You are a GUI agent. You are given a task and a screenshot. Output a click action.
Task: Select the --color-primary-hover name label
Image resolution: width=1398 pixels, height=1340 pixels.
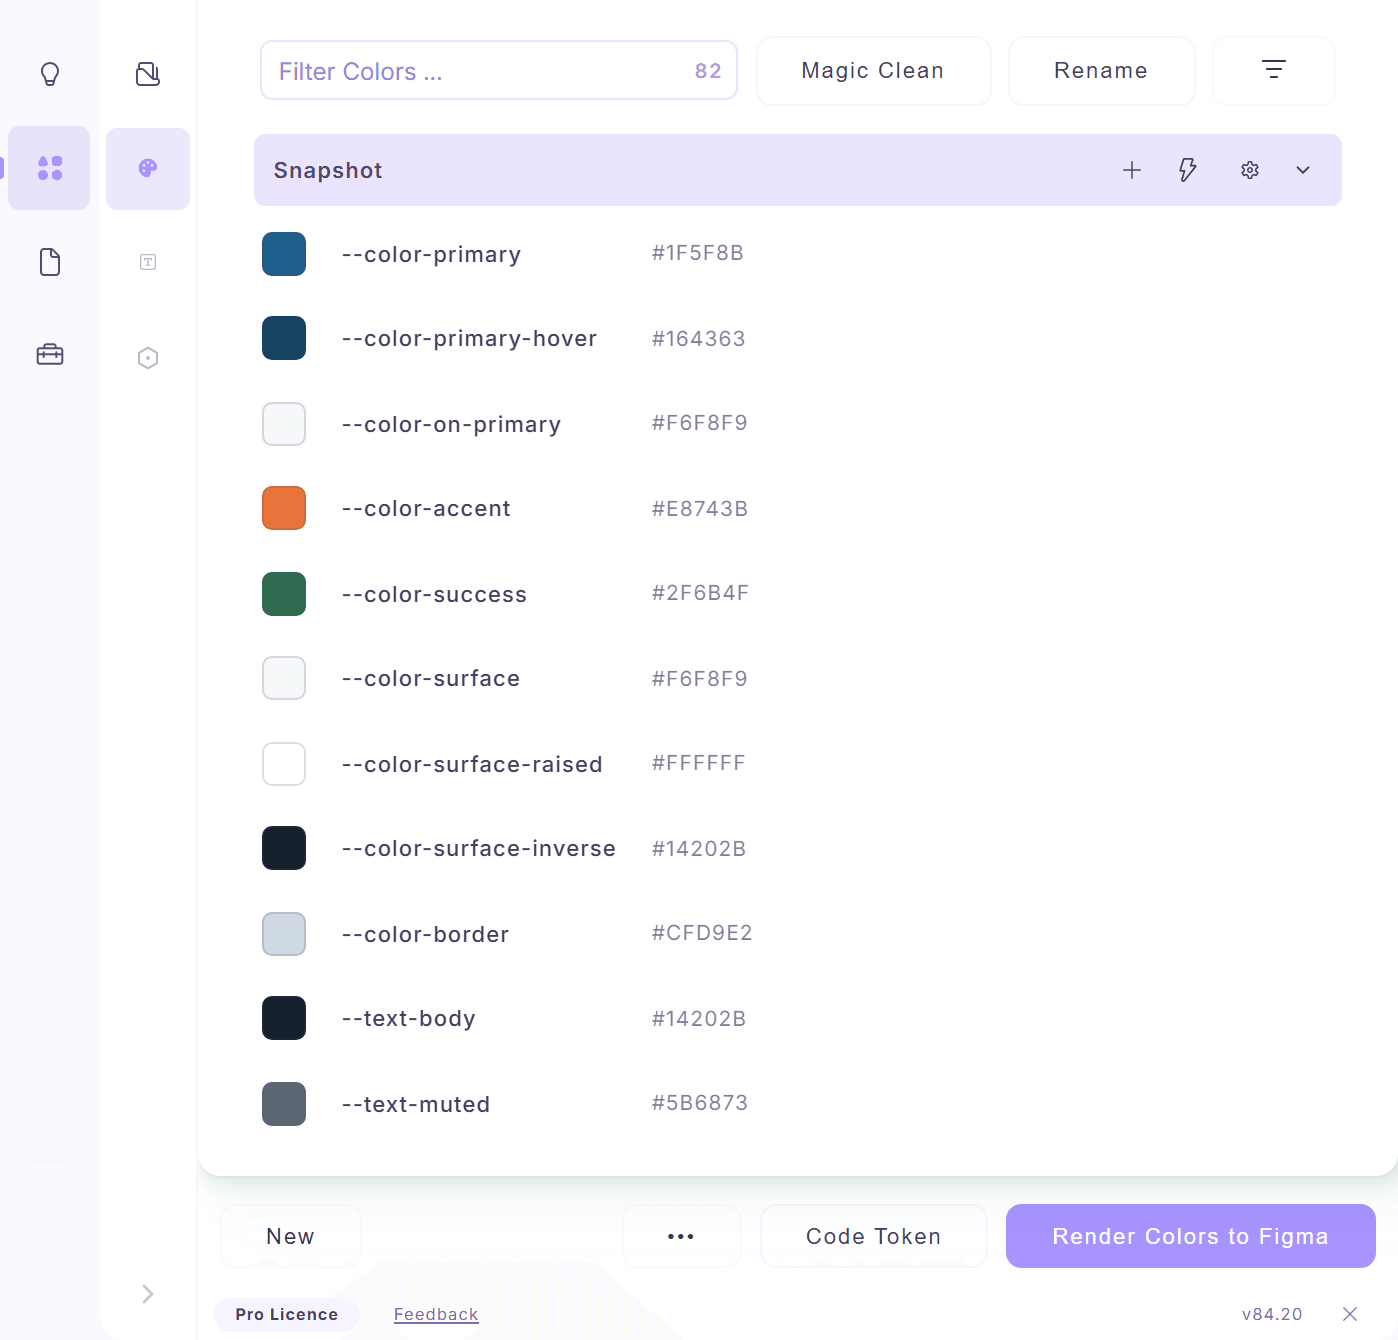[x=469, y=338]
